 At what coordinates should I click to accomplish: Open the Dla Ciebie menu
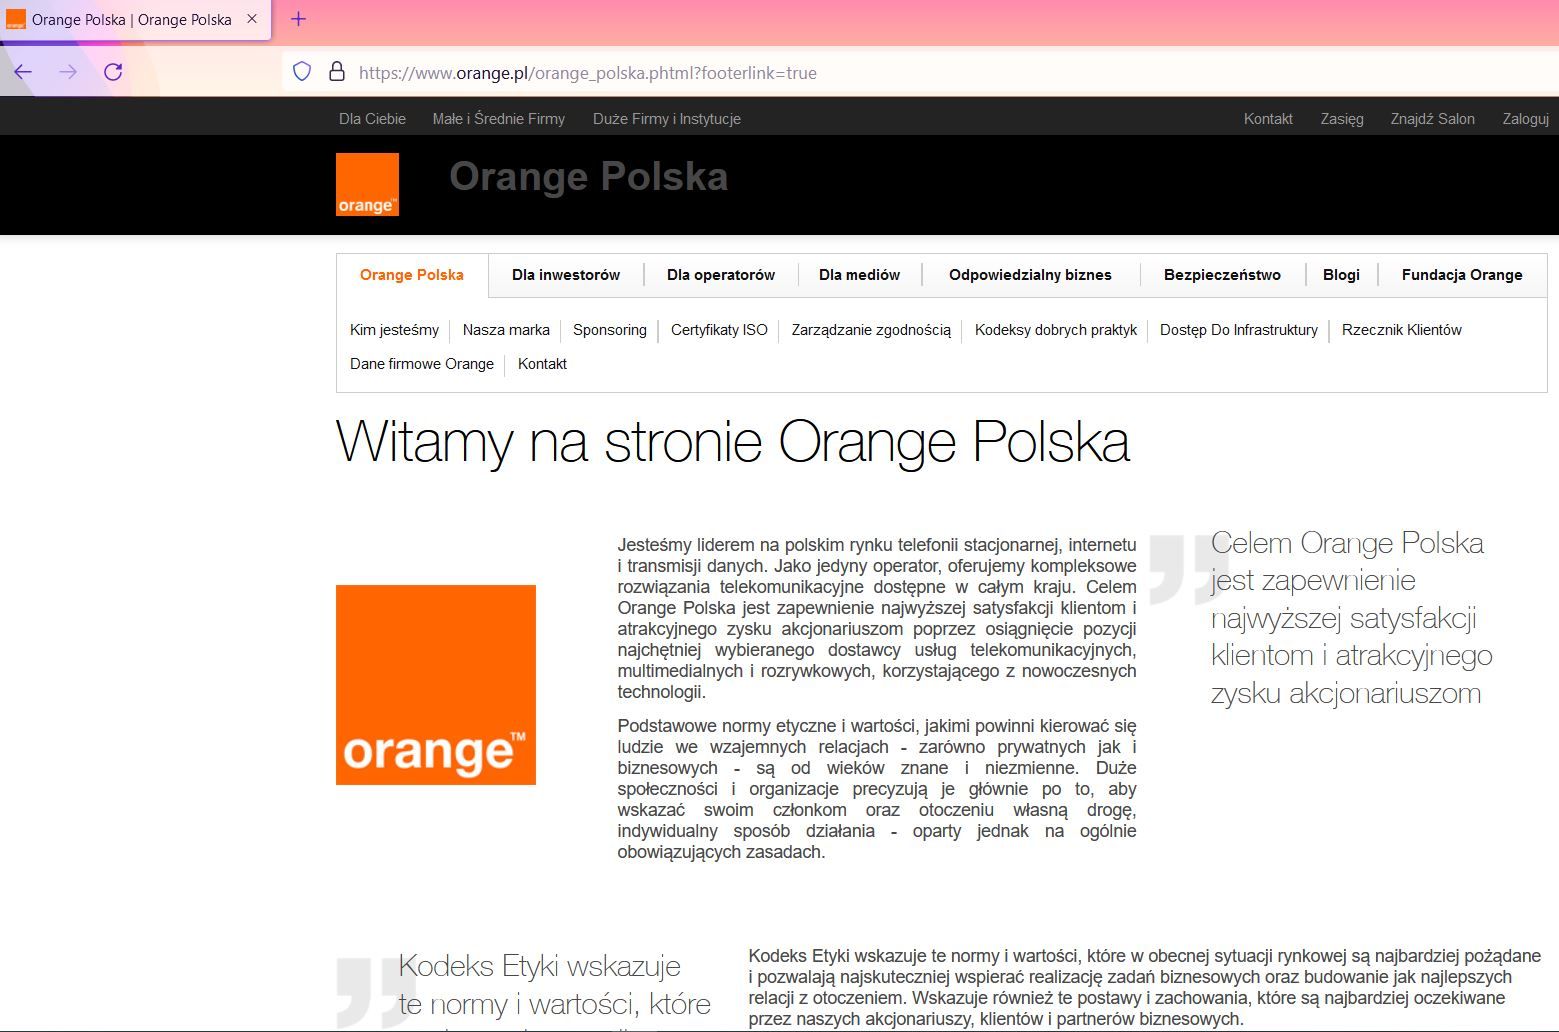pyautogui.click(x=372, y=118)
